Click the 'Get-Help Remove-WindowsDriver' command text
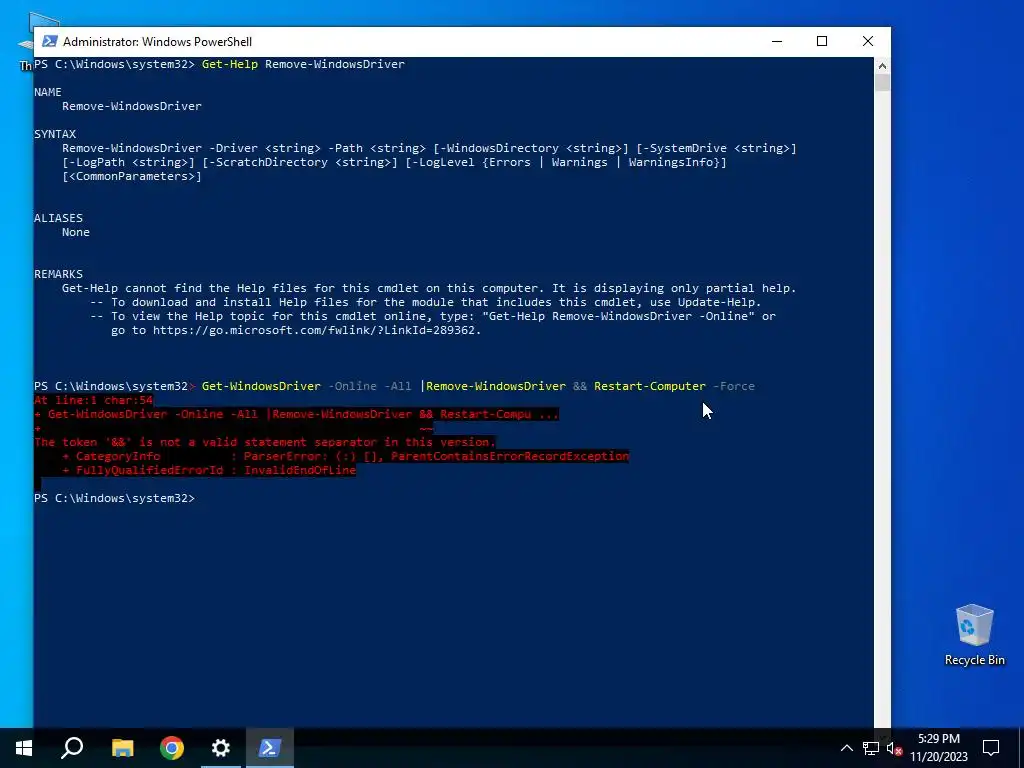The image size is (1024, 768). [x=303, y=64]
